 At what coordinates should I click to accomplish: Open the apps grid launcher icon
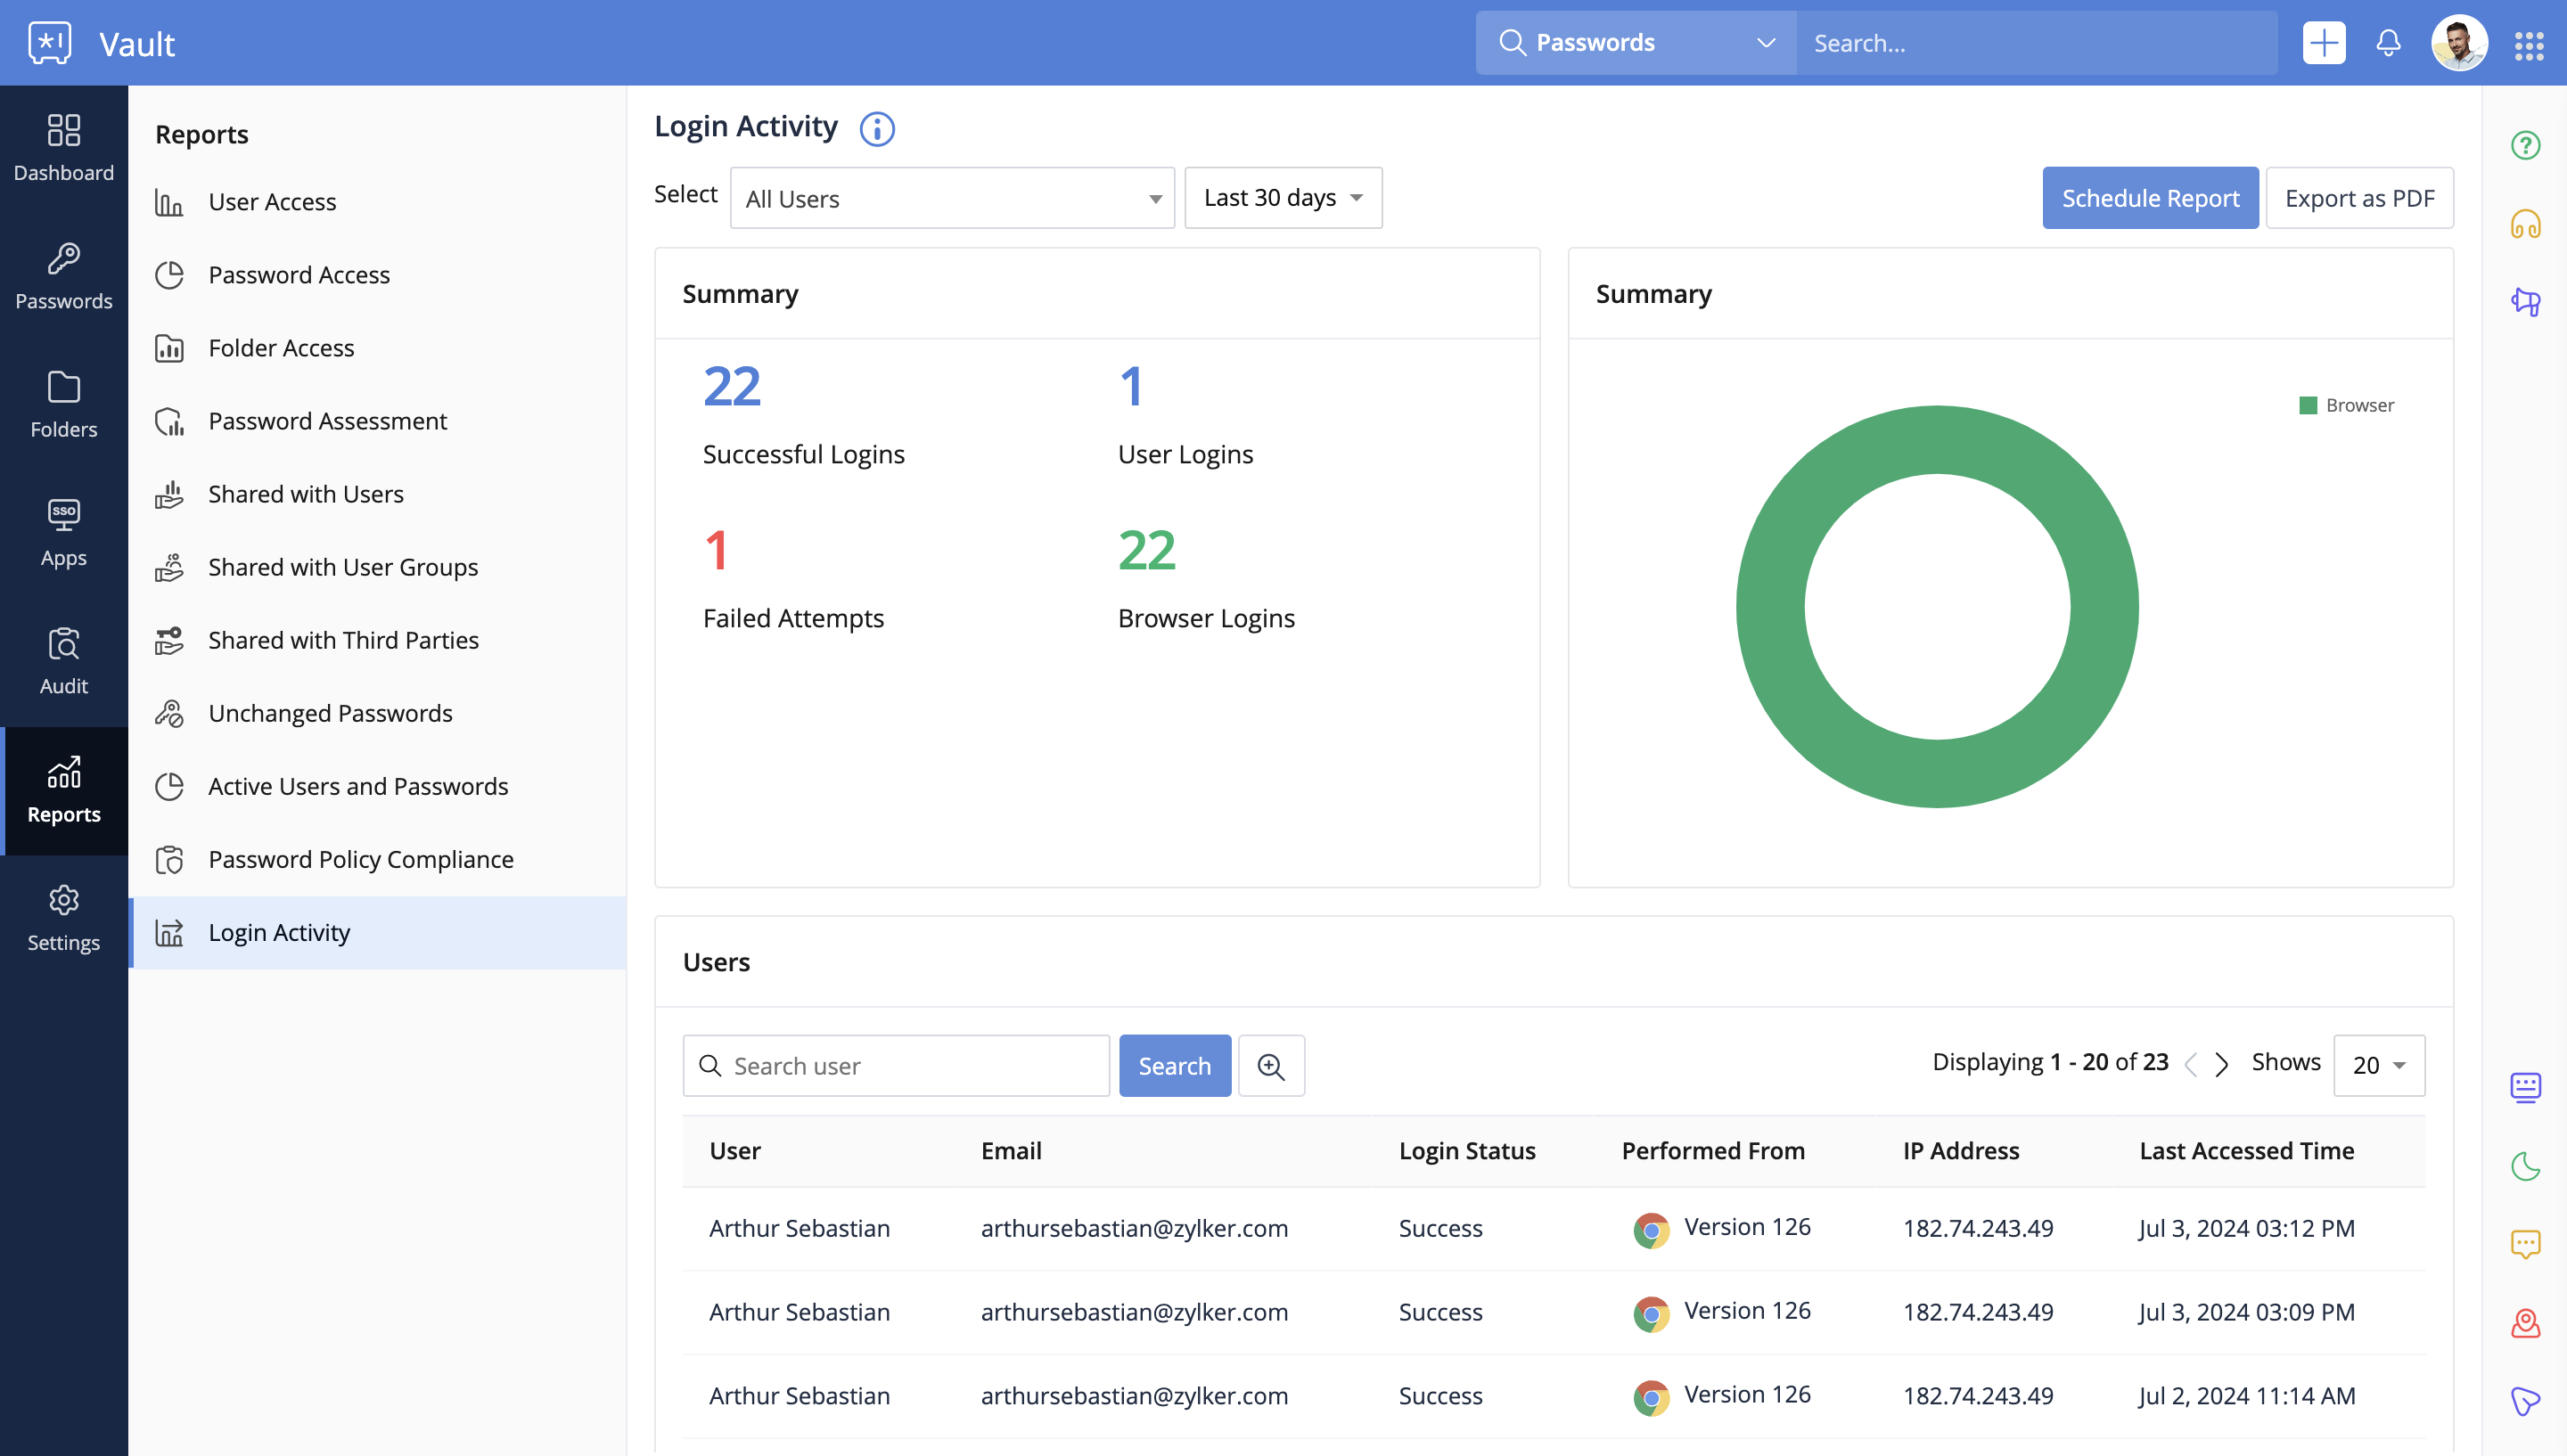click(2529, 45)
